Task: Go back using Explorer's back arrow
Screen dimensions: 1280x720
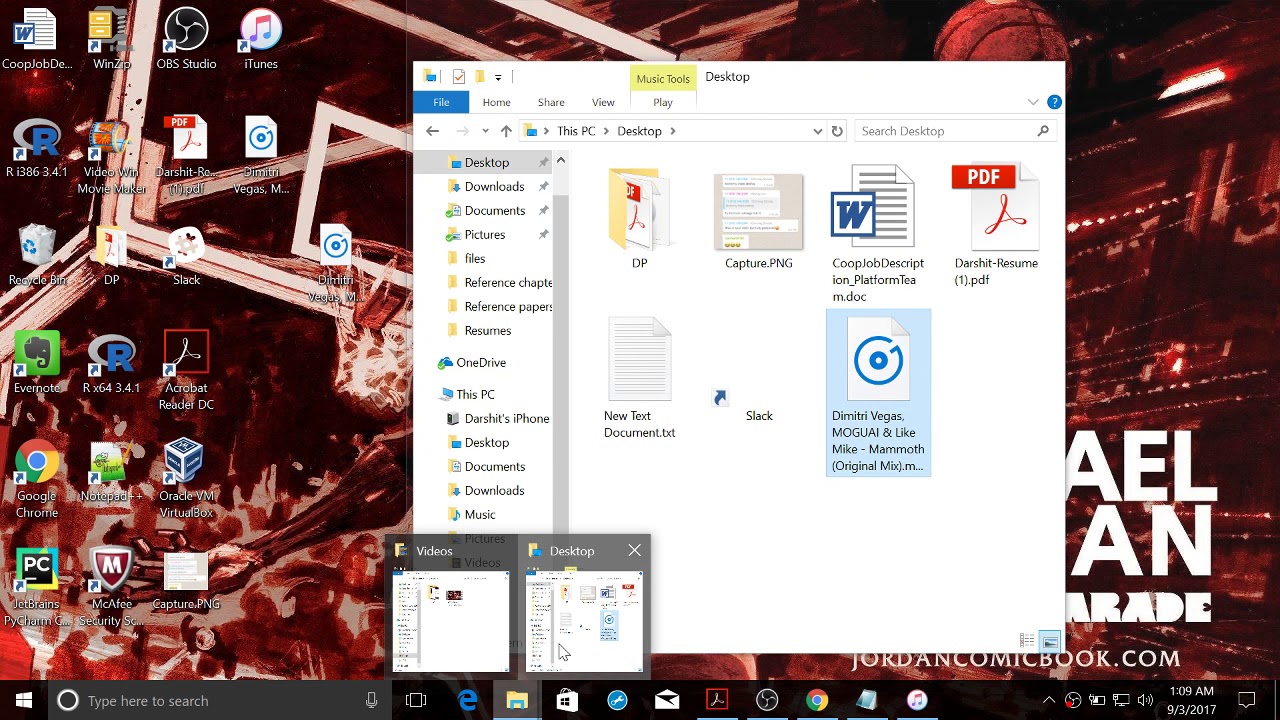Action: [x=432, y=131]
